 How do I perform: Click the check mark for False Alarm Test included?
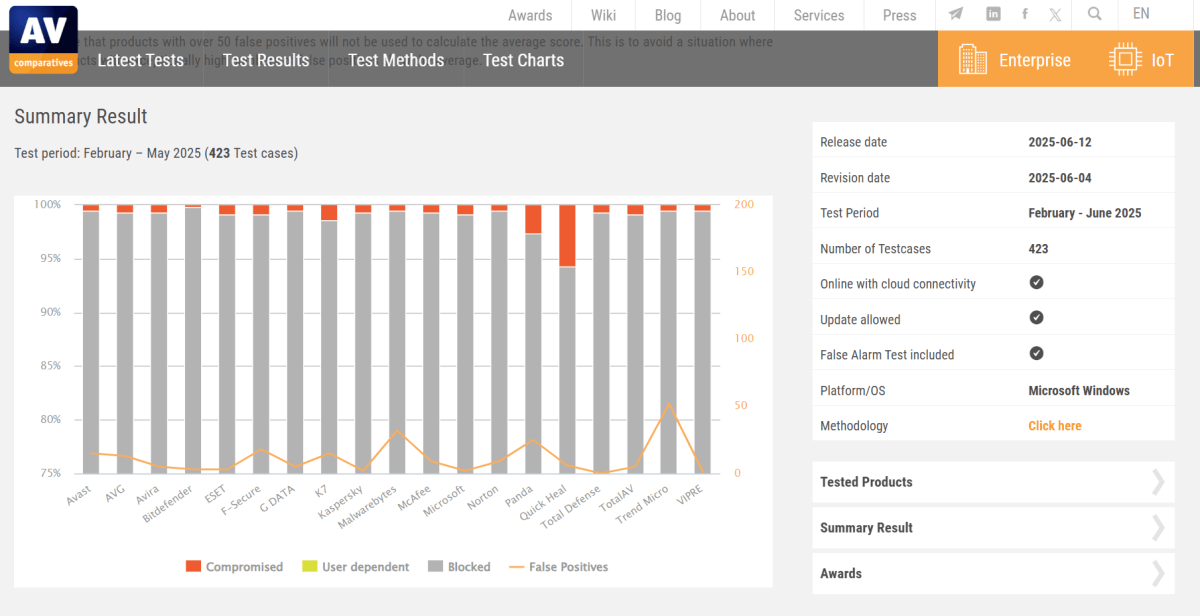[x=1036, y=354]
